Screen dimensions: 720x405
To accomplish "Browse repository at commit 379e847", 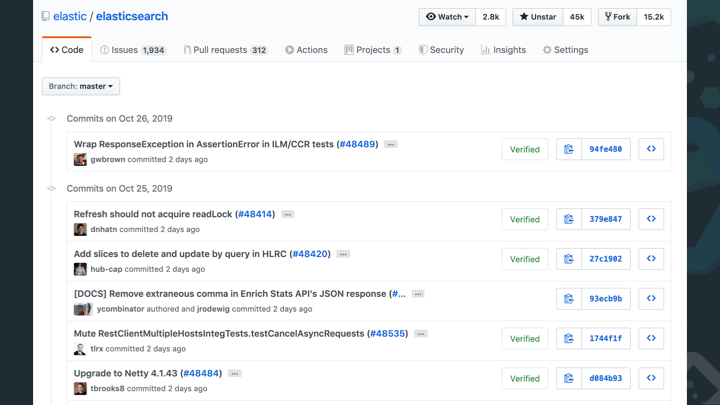I will point(651,219).
